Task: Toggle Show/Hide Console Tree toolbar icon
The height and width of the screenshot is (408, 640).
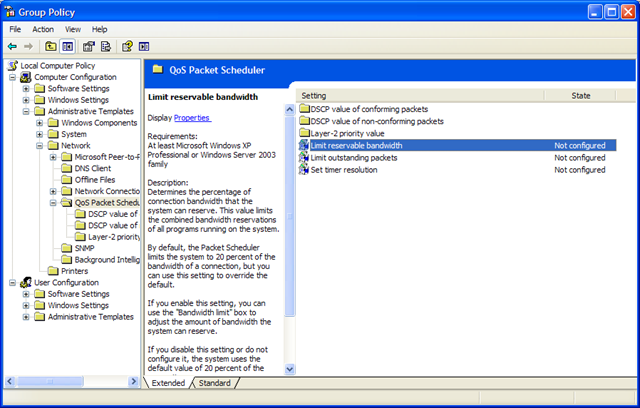Action: click(68, 46)
